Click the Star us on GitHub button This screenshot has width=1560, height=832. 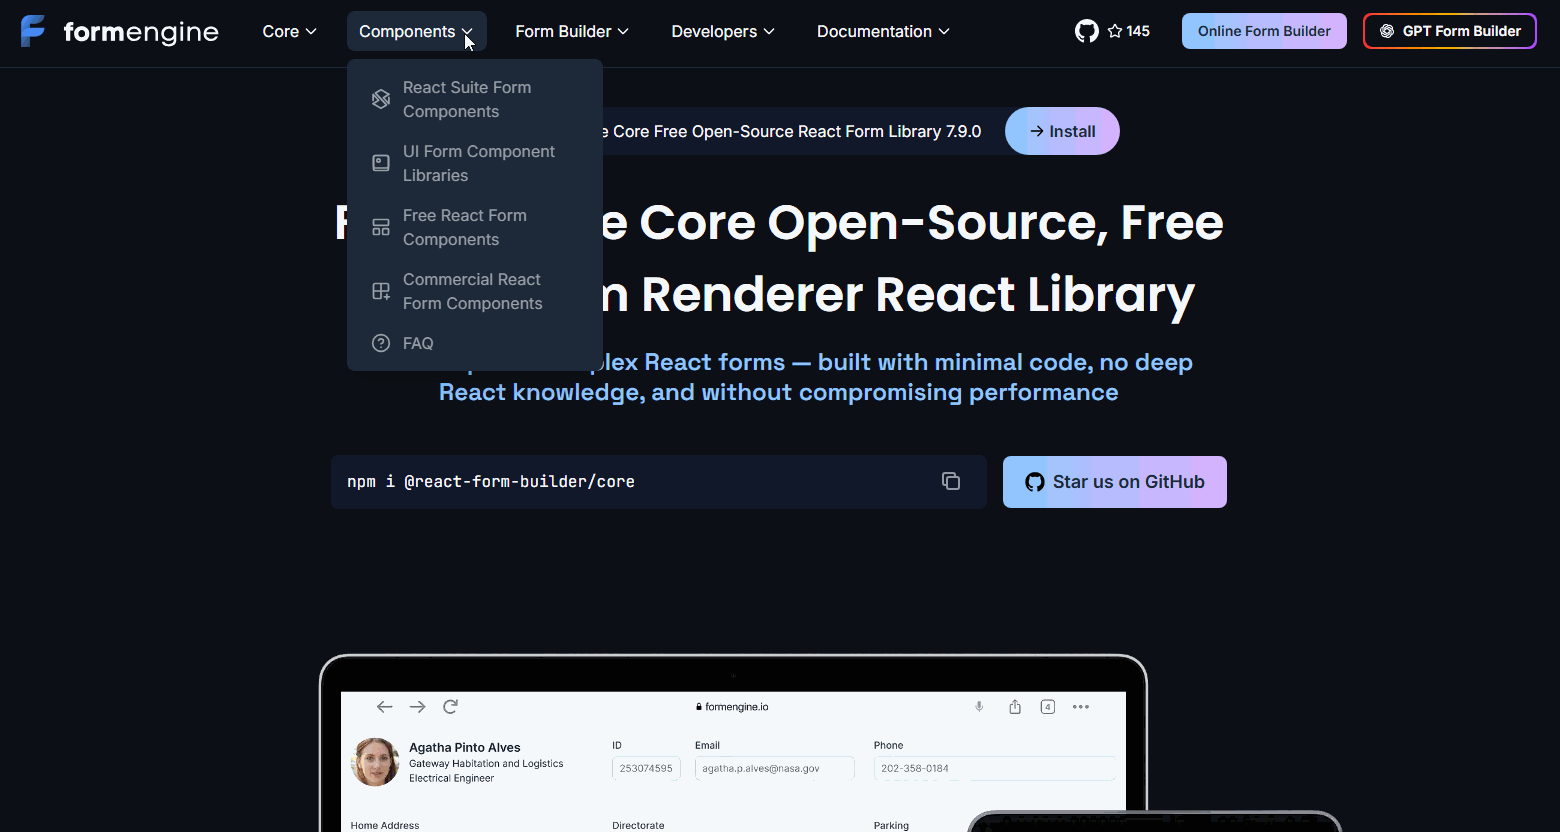[1114, 482]
